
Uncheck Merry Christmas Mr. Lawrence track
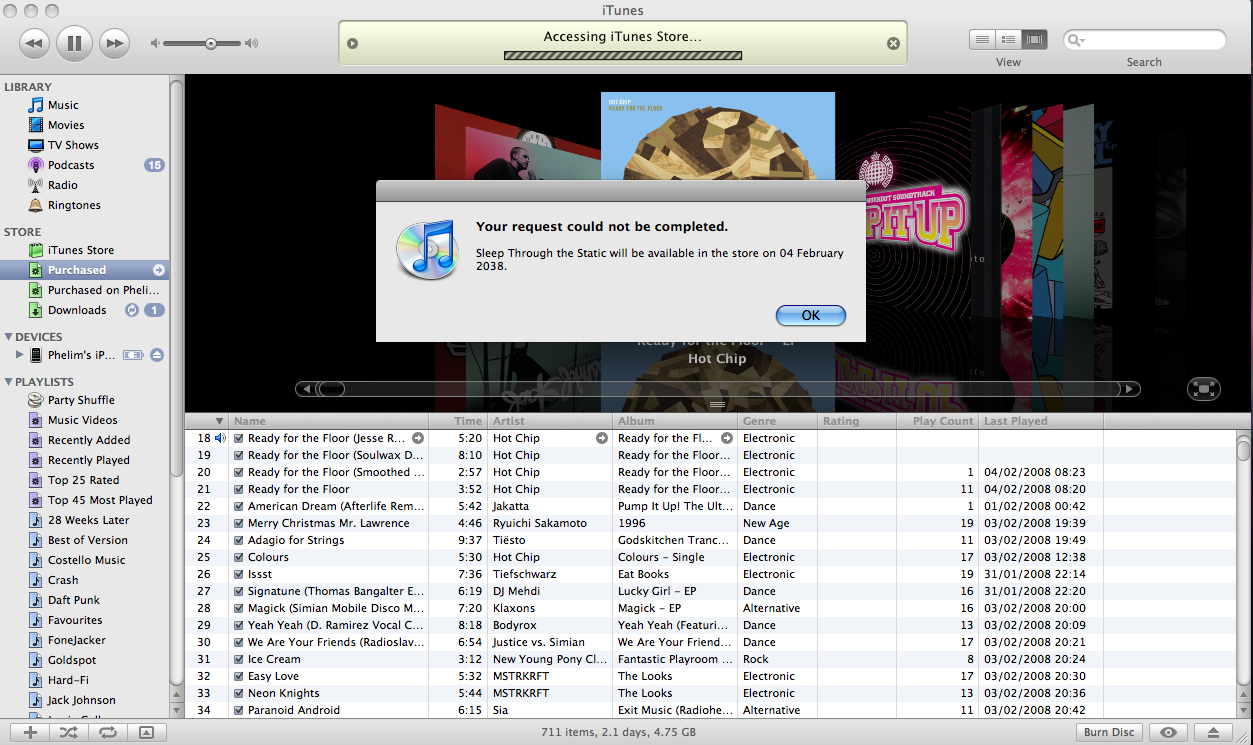click(x=238, y=523)
